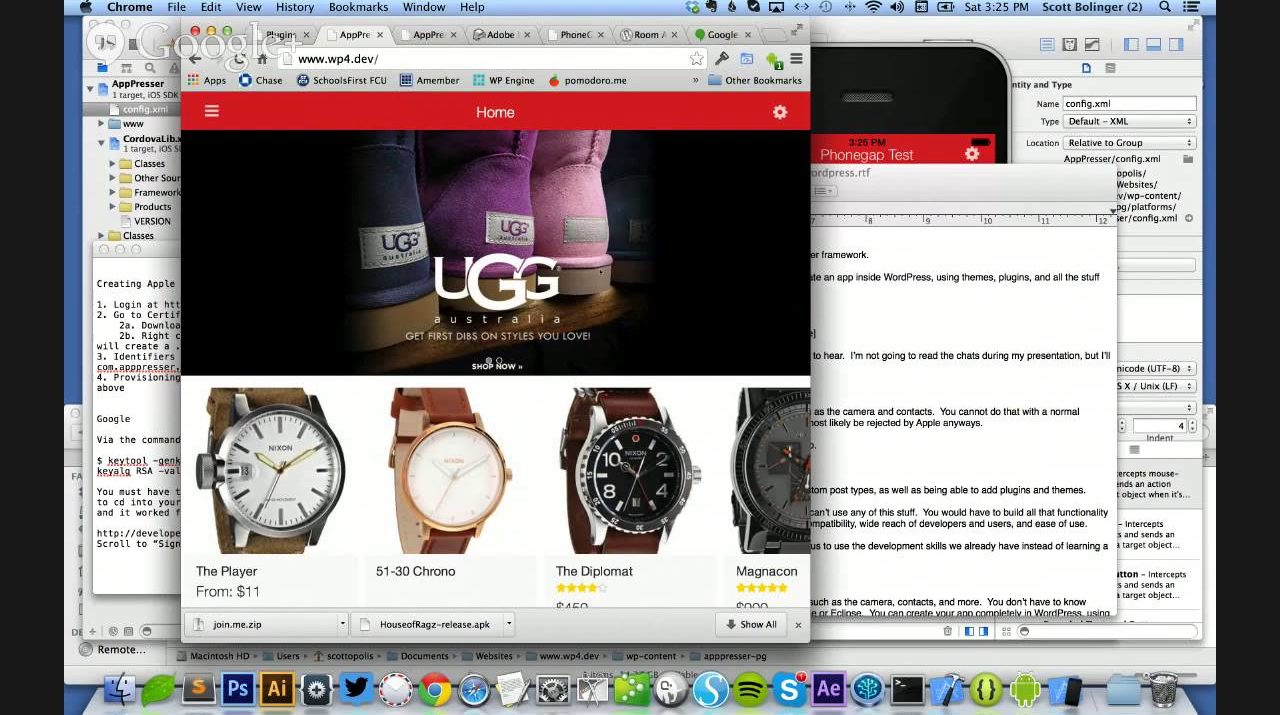Viewport: 1280px width, 715px height.
Task: Open Photoshop from the Dock
Action: pos(237,689)
